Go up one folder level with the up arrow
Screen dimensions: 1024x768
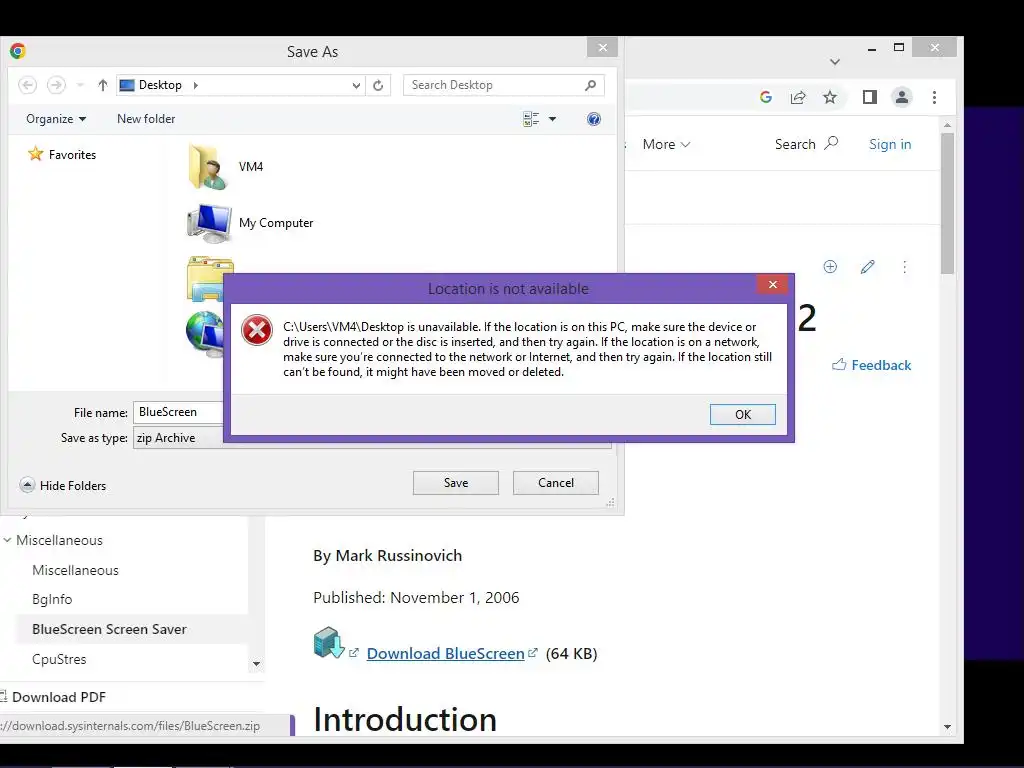[103, 85]
